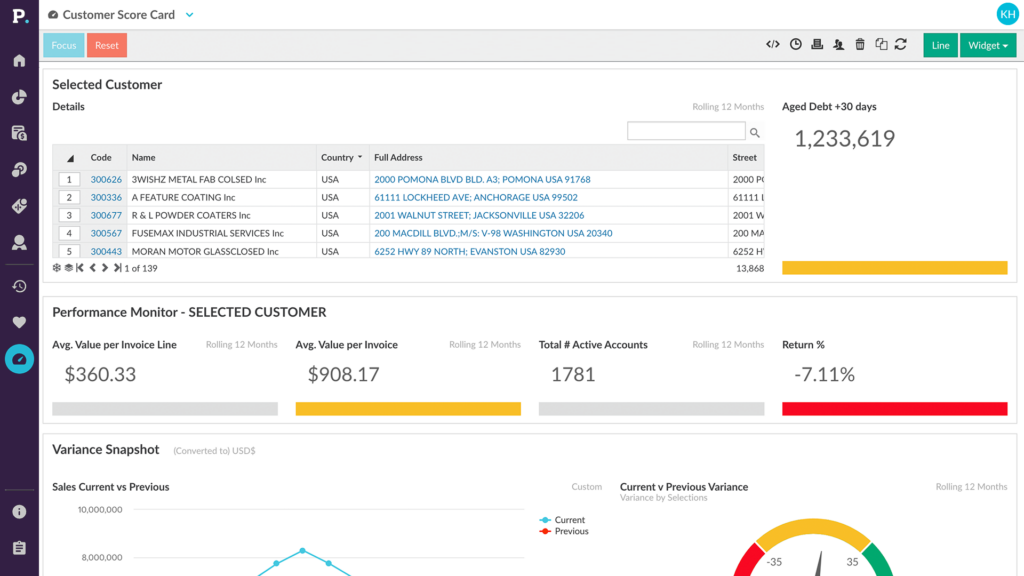The image size is (1024, 576).
Task: Click the search magnifier icon above table
Action: (x=755, y=133)
